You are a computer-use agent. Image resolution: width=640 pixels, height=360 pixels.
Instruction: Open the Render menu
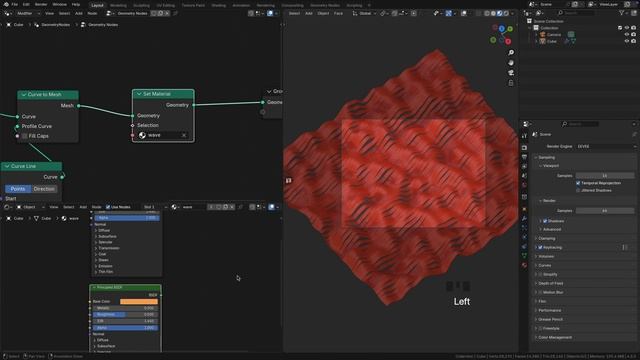pyautogui.click(x=41, y=4)
